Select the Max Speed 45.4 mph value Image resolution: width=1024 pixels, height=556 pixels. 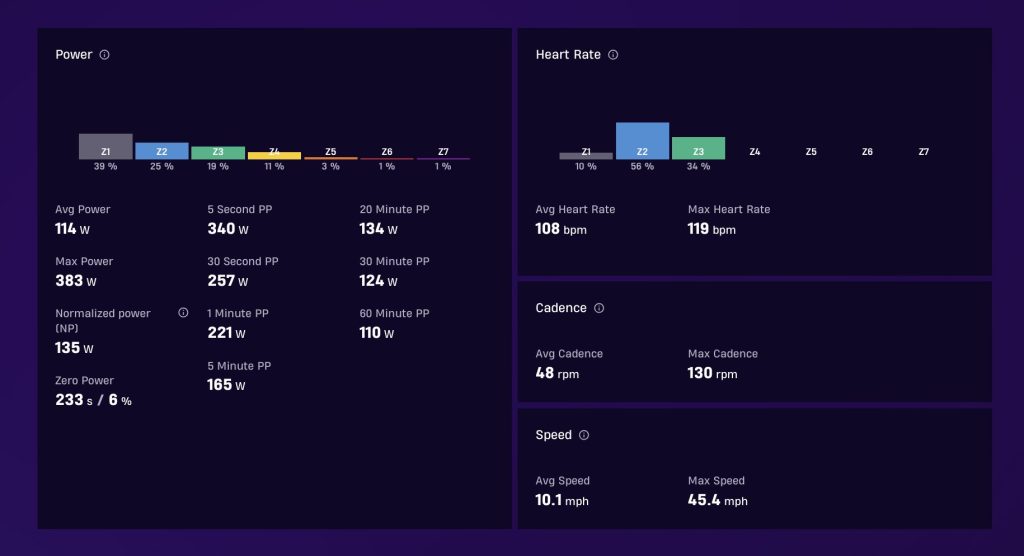[x=718, y=500]
